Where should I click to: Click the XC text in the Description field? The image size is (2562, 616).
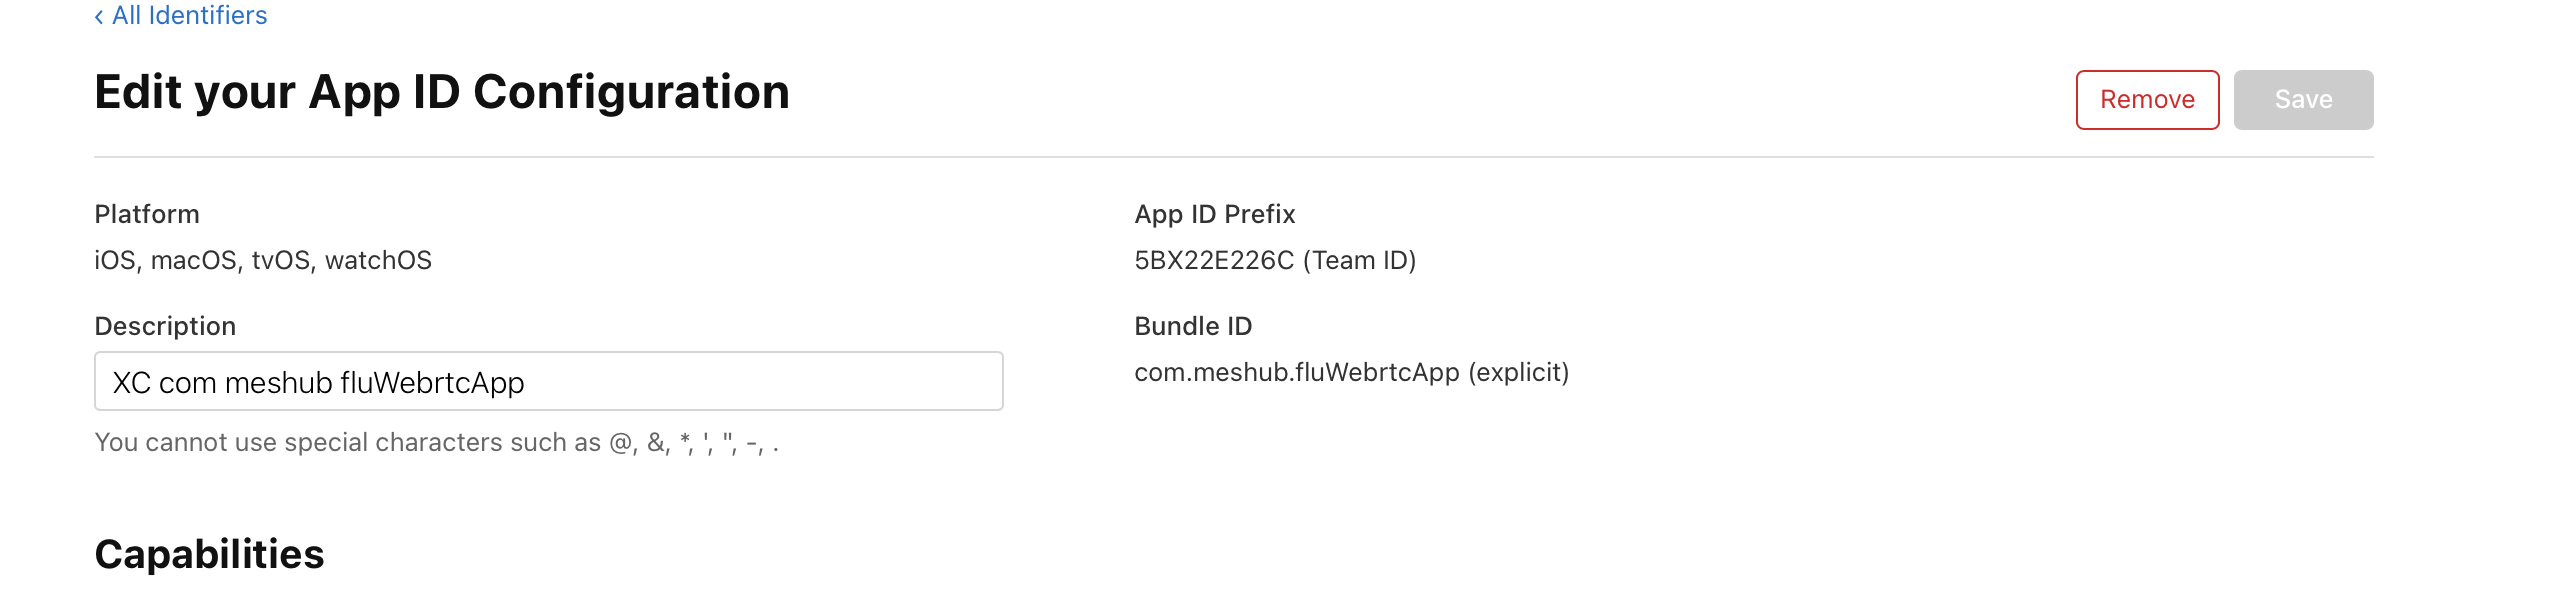131,383
